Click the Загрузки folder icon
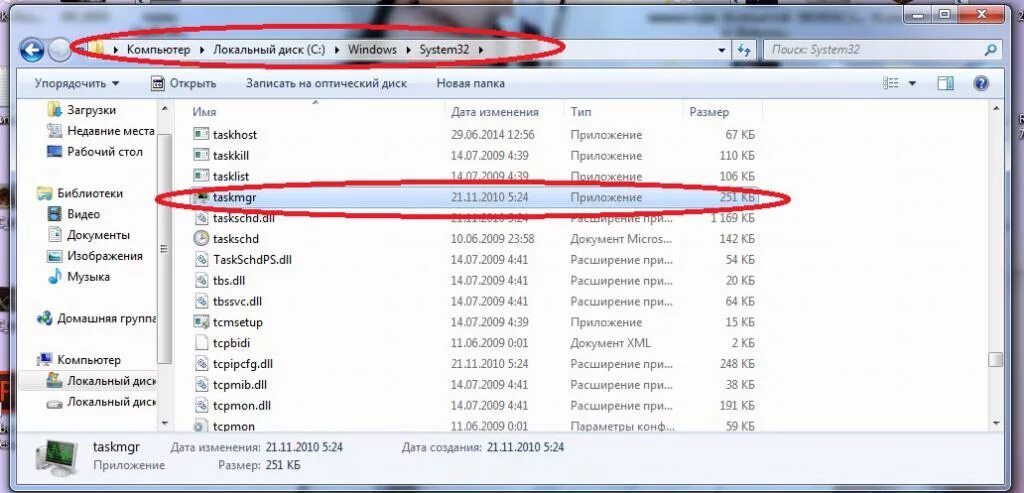The width and height of the screenshot is (1024, 493). tap(54, 110)
